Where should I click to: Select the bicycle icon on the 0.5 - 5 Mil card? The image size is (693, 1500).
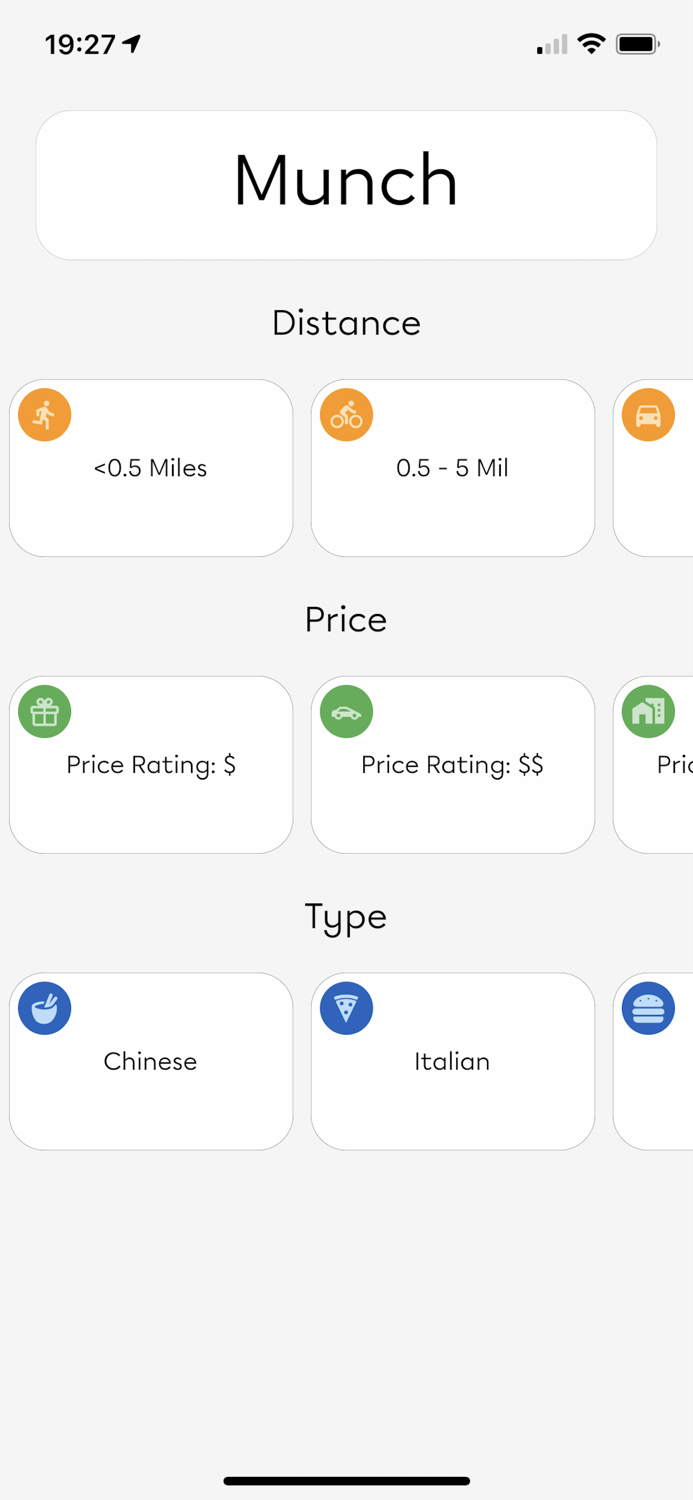click(345, 414)
